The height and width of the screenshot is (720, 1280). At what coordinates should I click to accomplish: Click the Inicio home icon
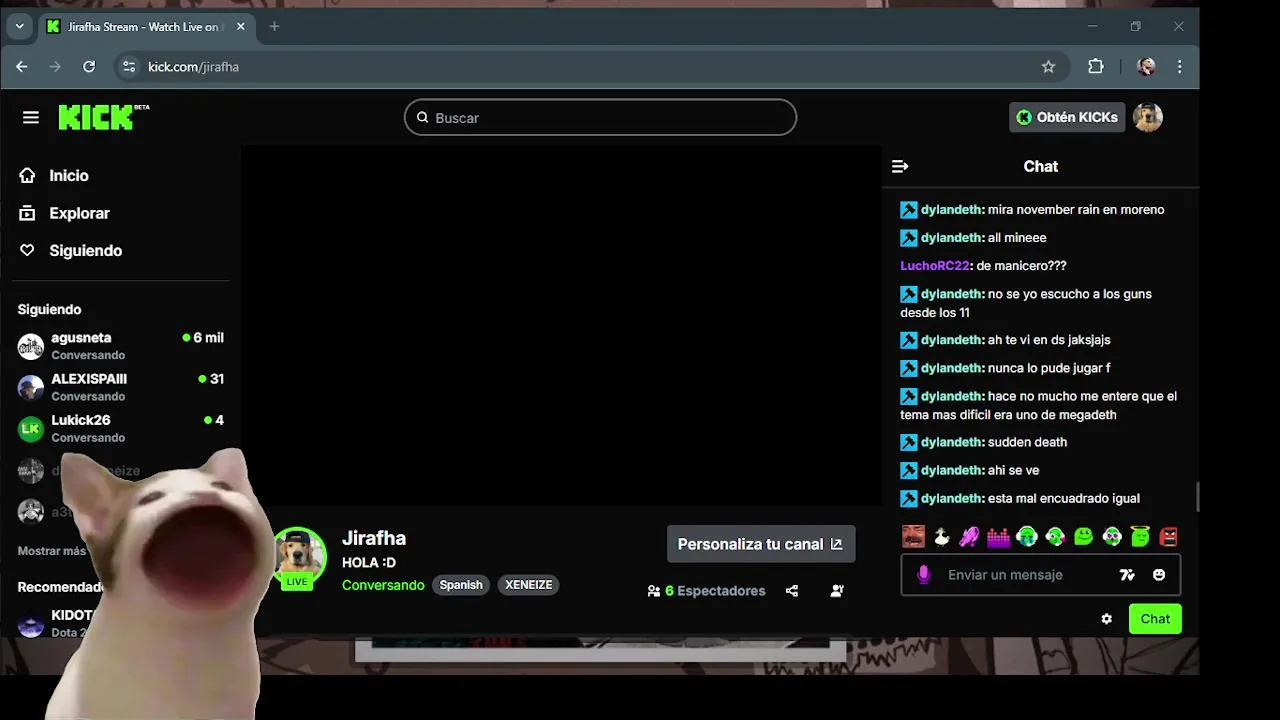pyautogui.click(x=27, y=175)
